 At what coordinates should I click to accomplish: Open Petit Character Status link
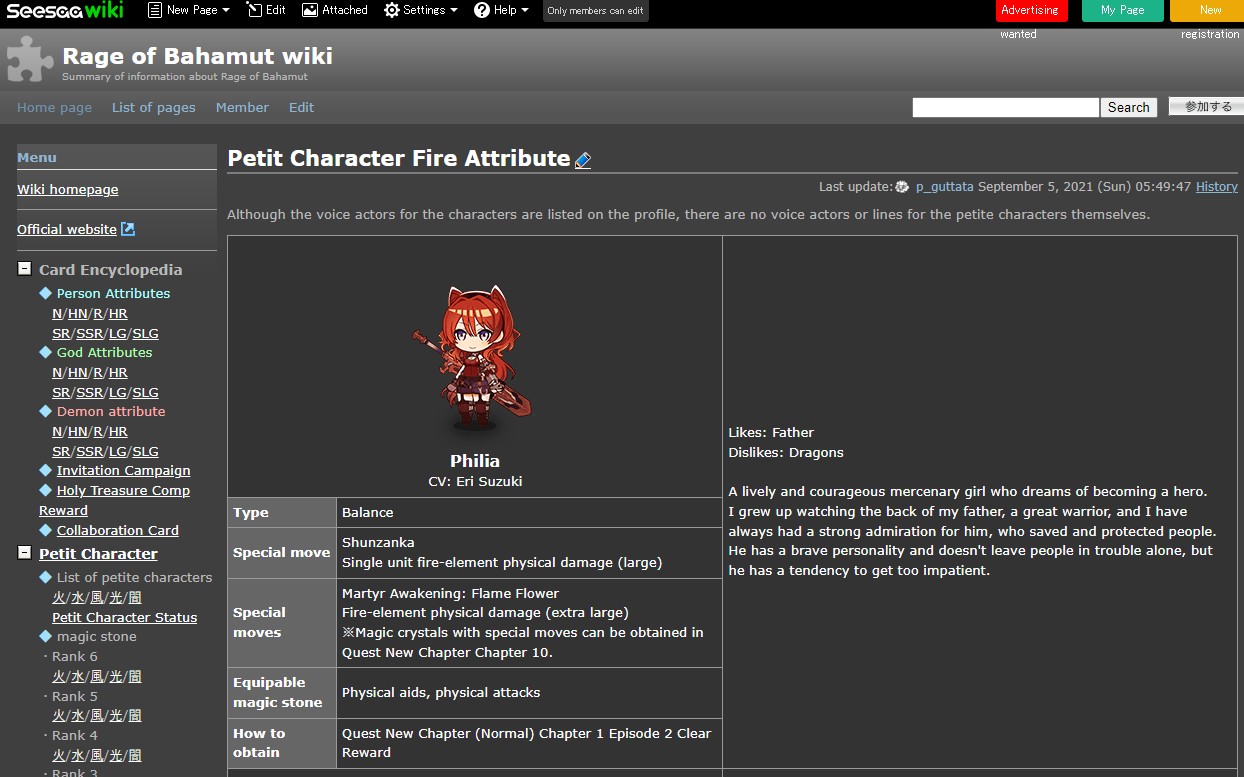pyautogui.click(x=125, y=617)
